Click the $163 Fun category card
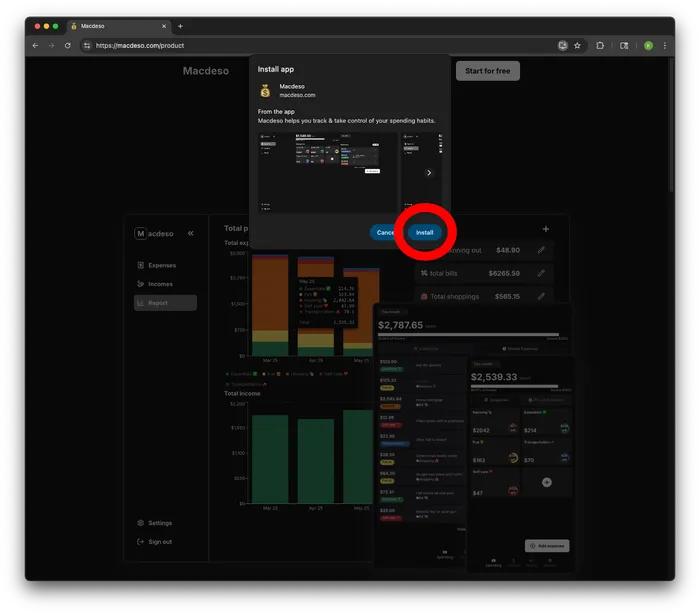 point(495,452)
